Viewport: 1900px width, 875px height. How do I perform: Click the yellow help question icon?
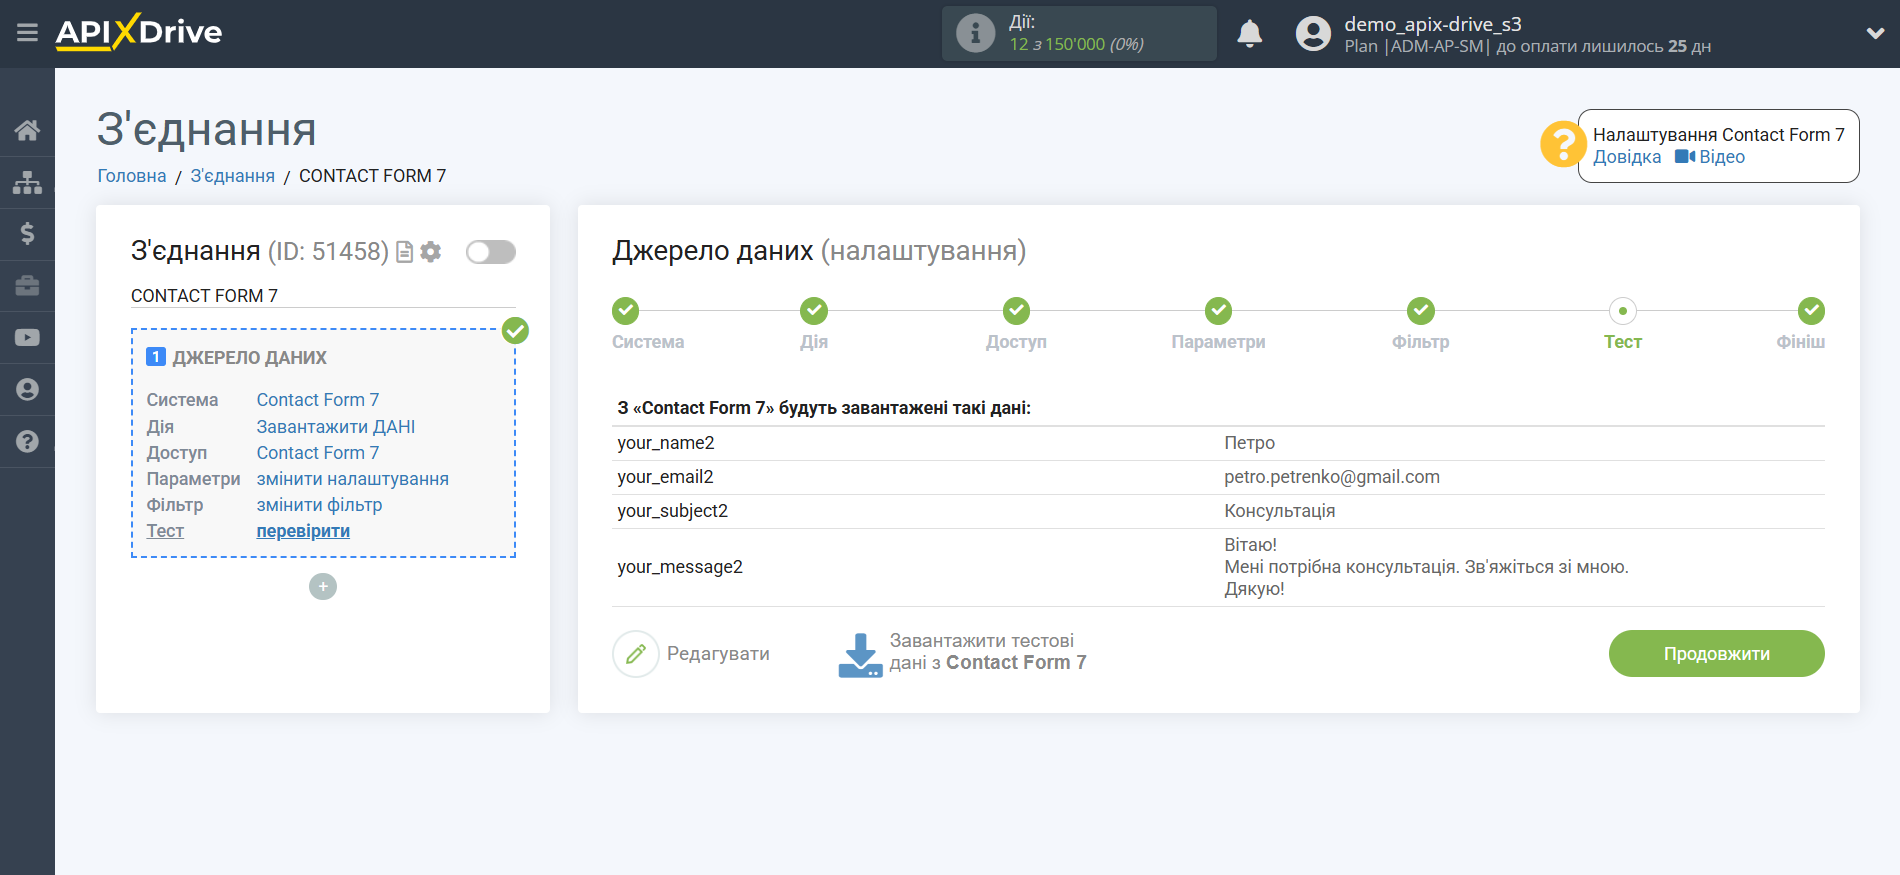click(1562, 145)
